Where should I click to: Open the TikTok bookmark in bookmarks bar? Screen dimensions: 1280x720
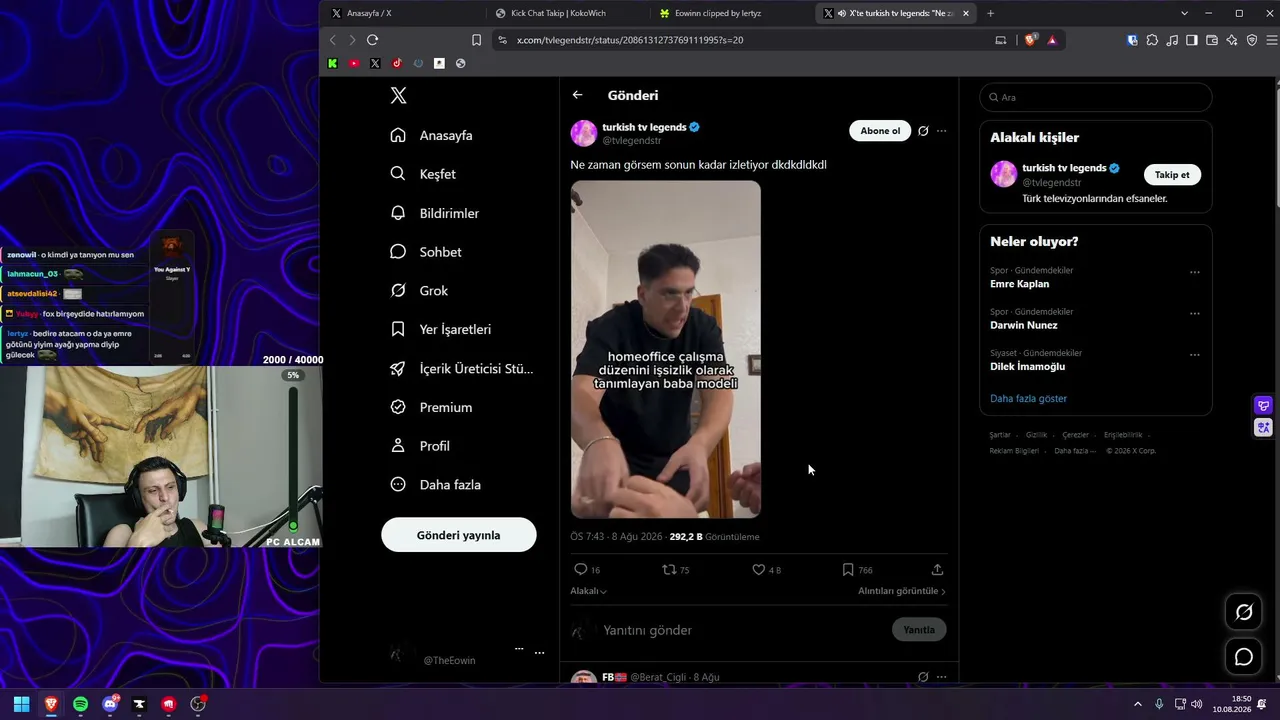tap(397, 63)
